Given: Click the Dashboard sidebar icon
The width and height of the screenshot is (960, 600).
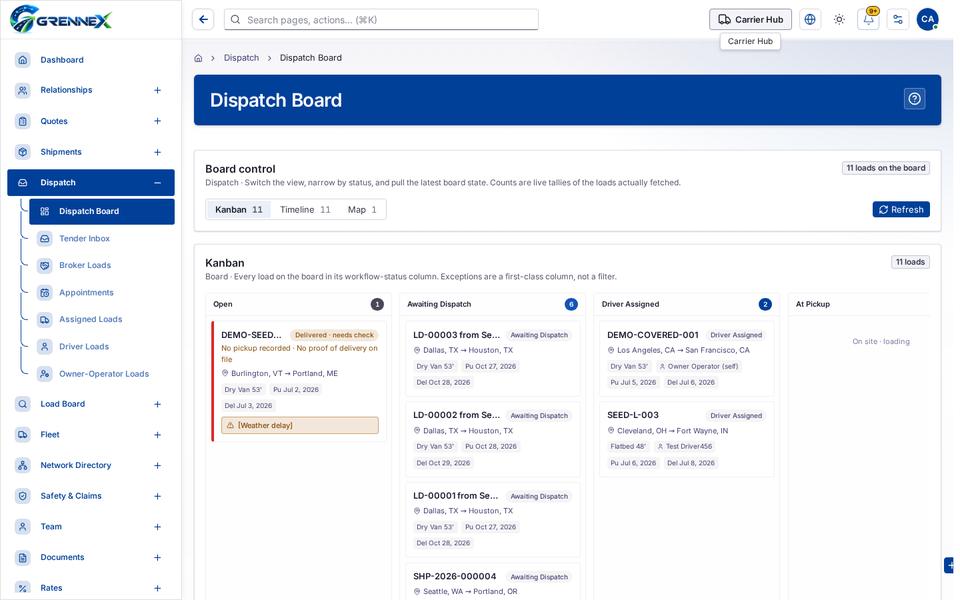Looking at the screenshot, I should tap(23, 60).
